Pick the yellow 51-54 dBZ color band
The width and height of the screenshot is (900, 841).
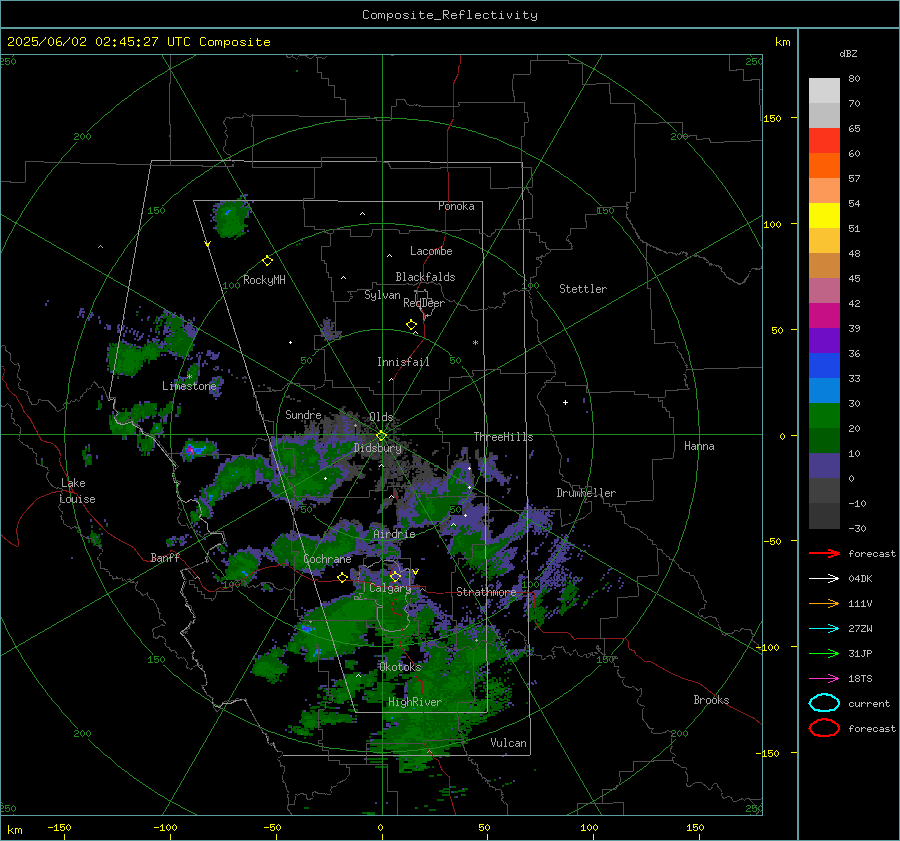pyautogui.click(x=824, y=216)
